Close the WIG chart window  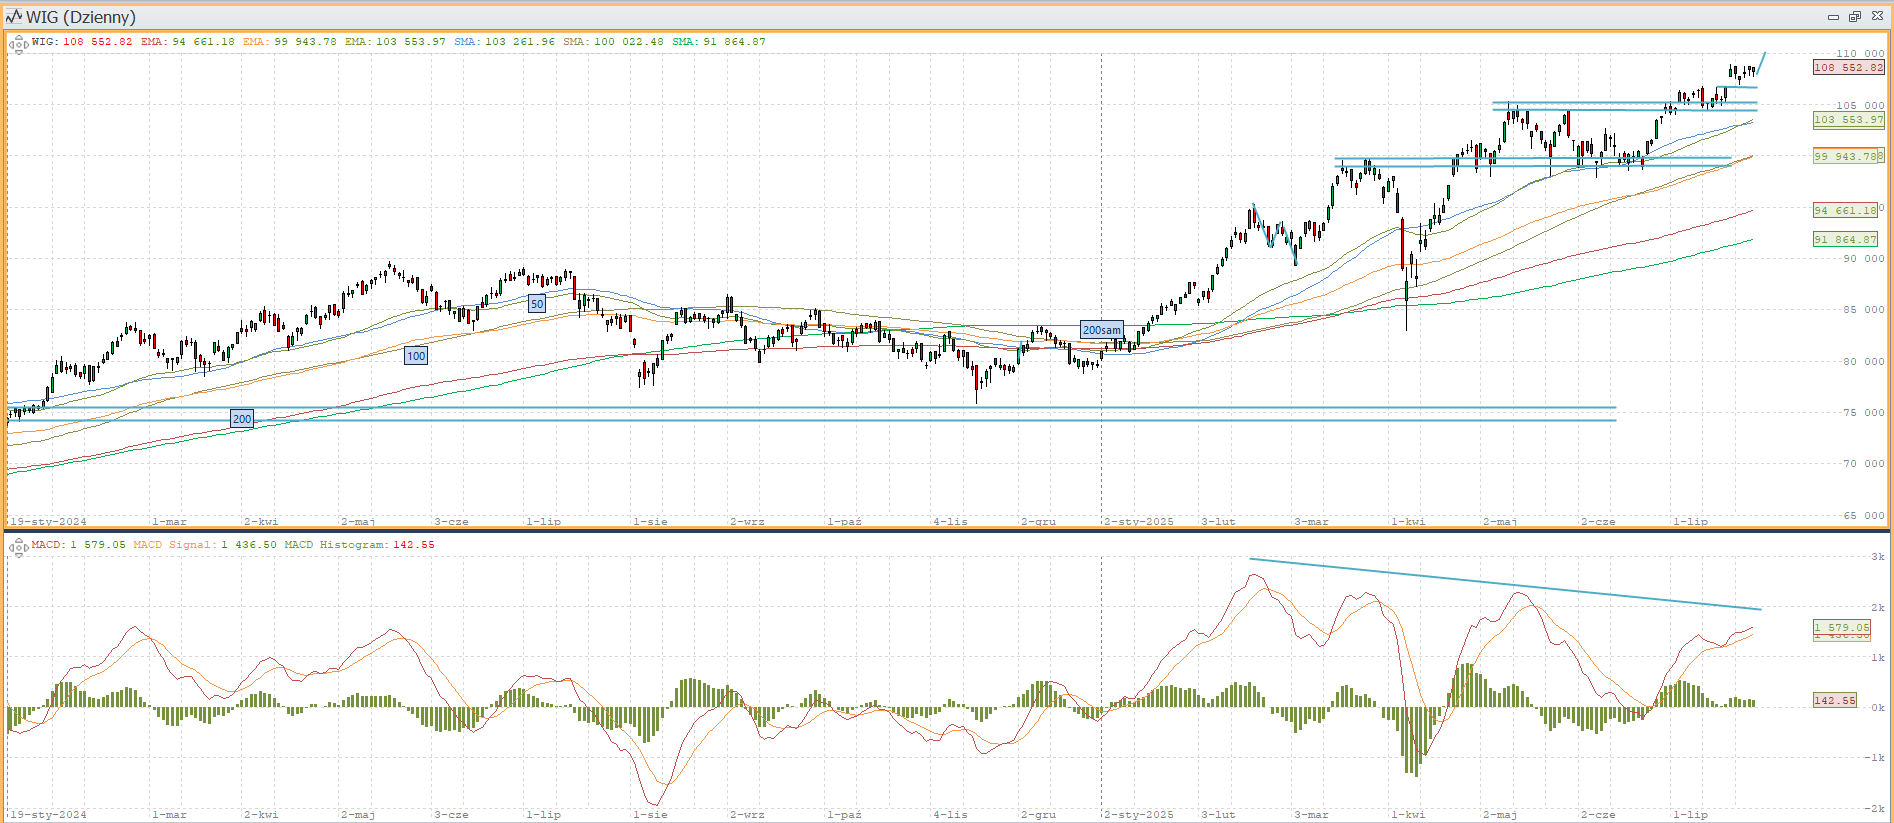(x=1877, y=17)
